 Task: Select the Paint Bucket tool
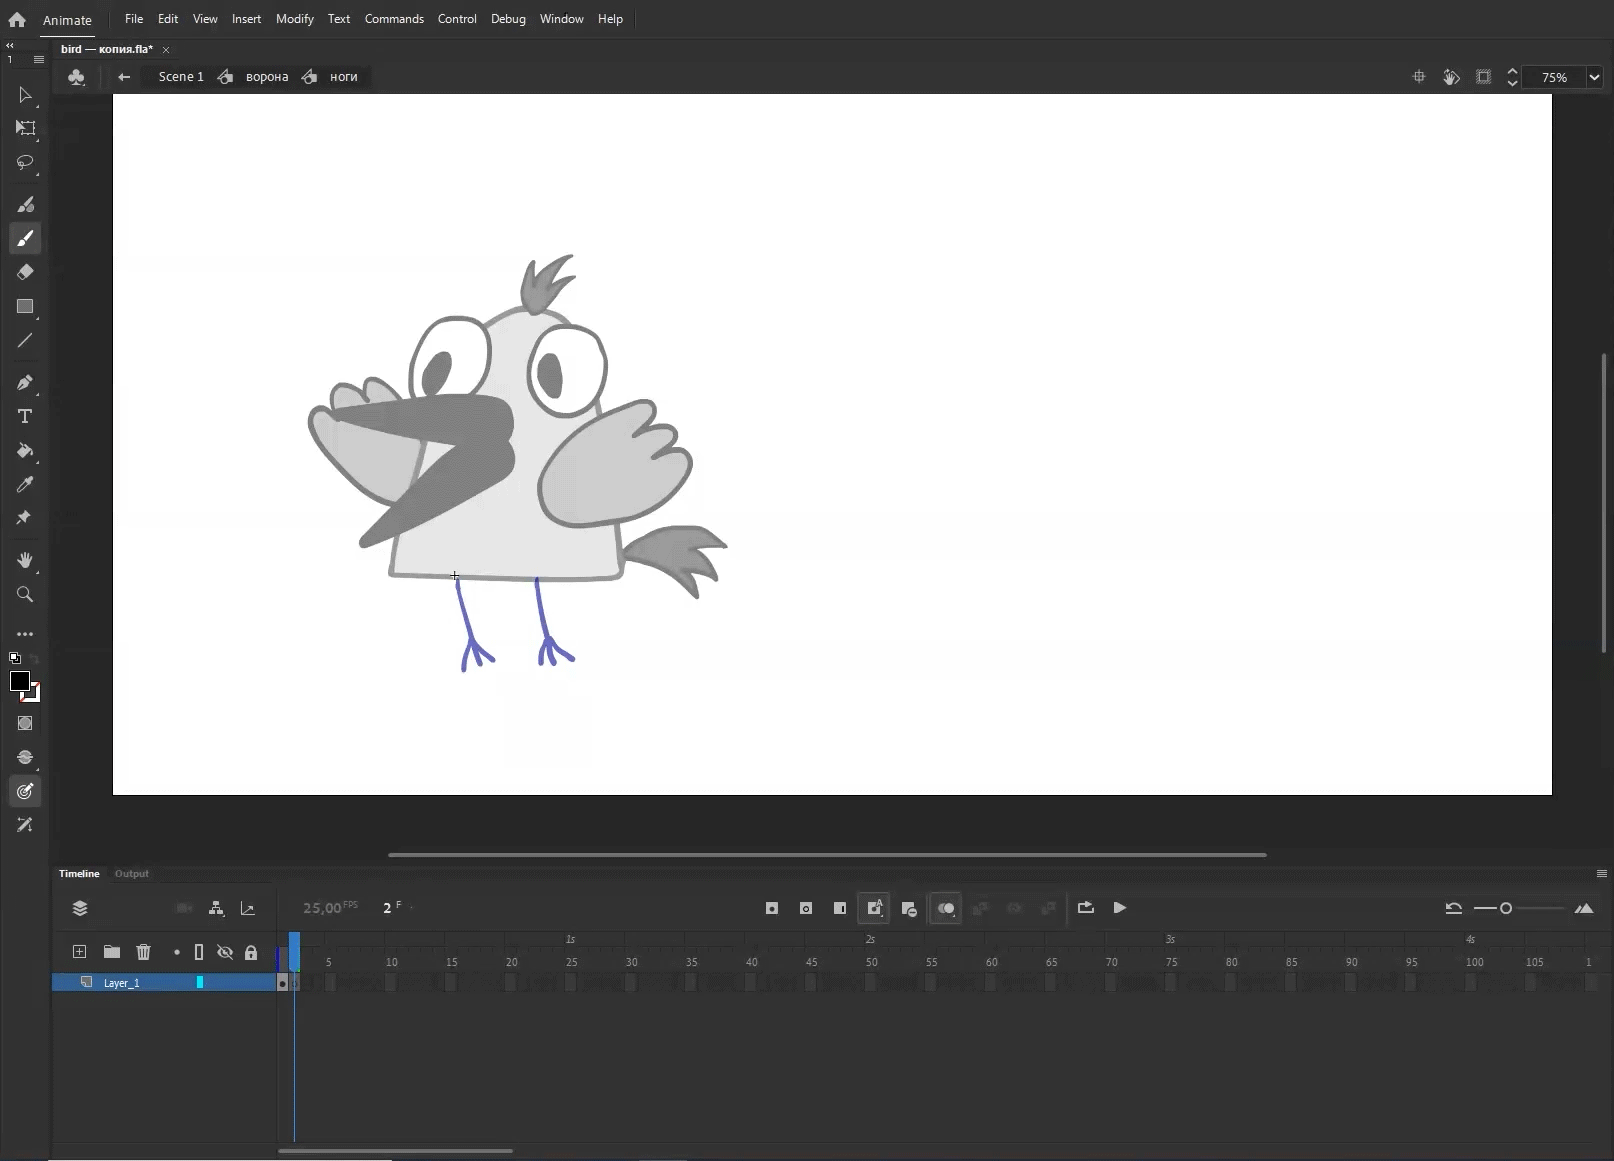tap(25, 451)
